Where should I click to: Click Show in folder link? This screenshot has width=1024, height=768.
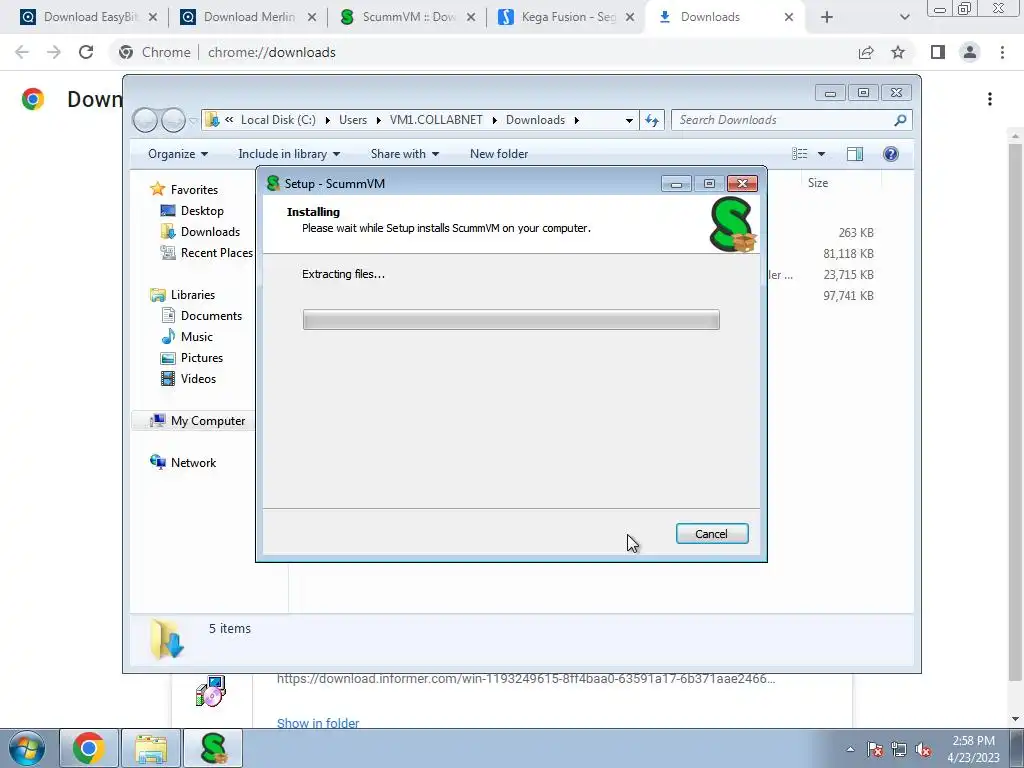[318, 723]
